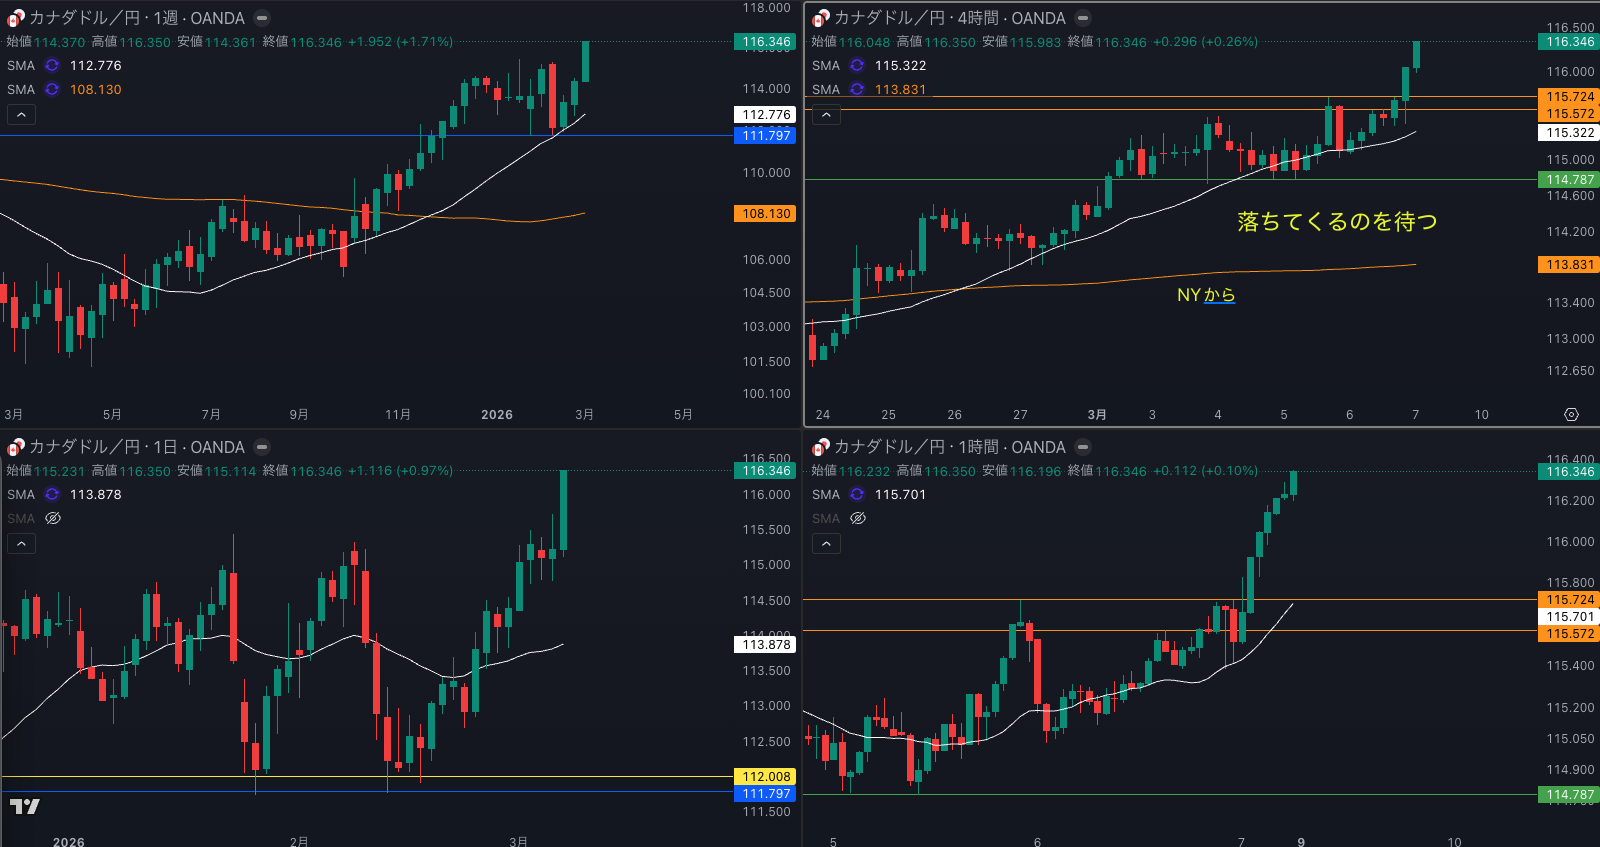Show the hidden SMA on the 1時間 chart
The width and height of the screenshot is (1600, 847).
click(858, 519)
